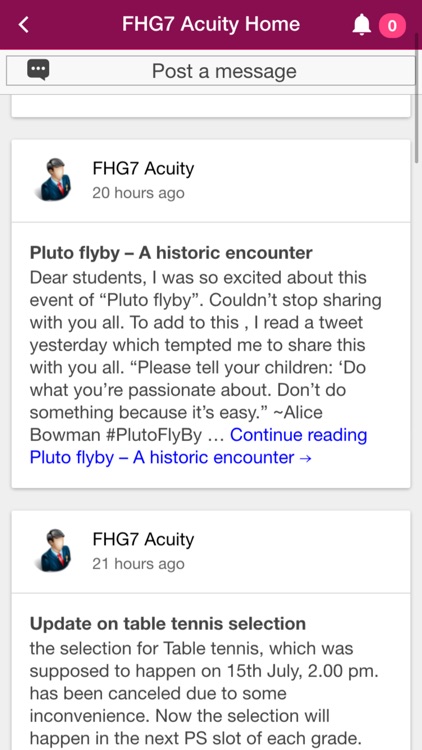
Task: Tap the back arrow in header
Action: [x=24, y=24]
